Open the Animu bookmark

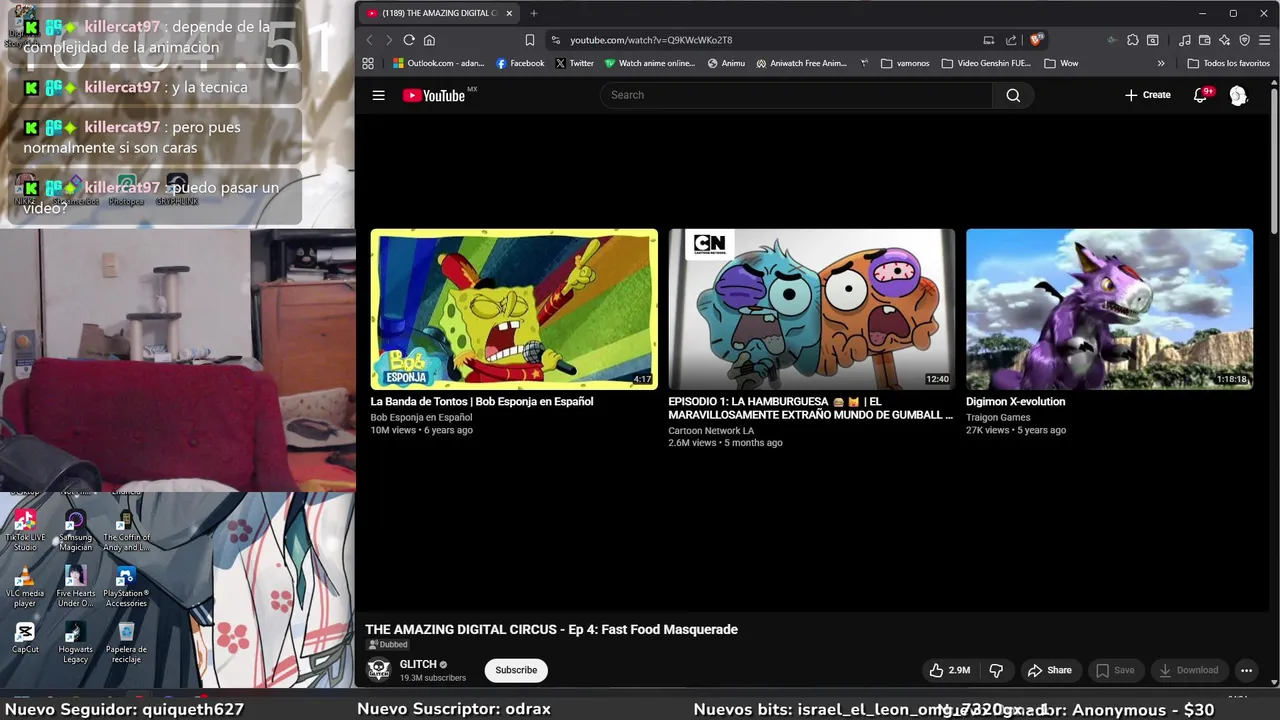726,63
